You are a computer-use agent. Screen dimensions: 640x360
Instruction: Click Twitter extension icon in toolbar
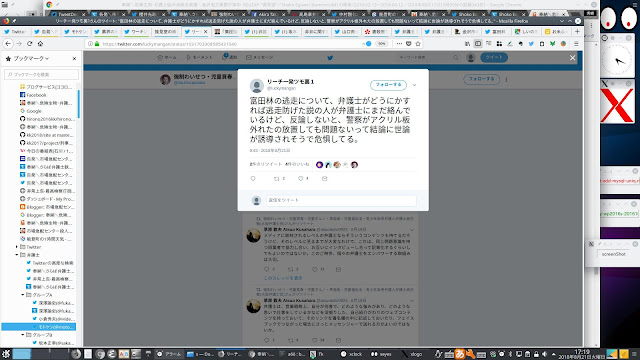(x=531, y=44)
